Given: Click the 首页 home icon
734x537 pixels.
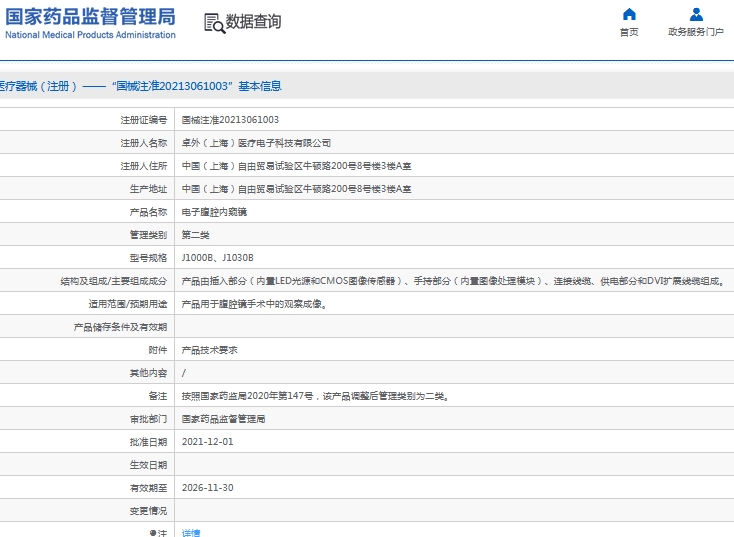Looking at the screenshot, I should click(629, 14).
